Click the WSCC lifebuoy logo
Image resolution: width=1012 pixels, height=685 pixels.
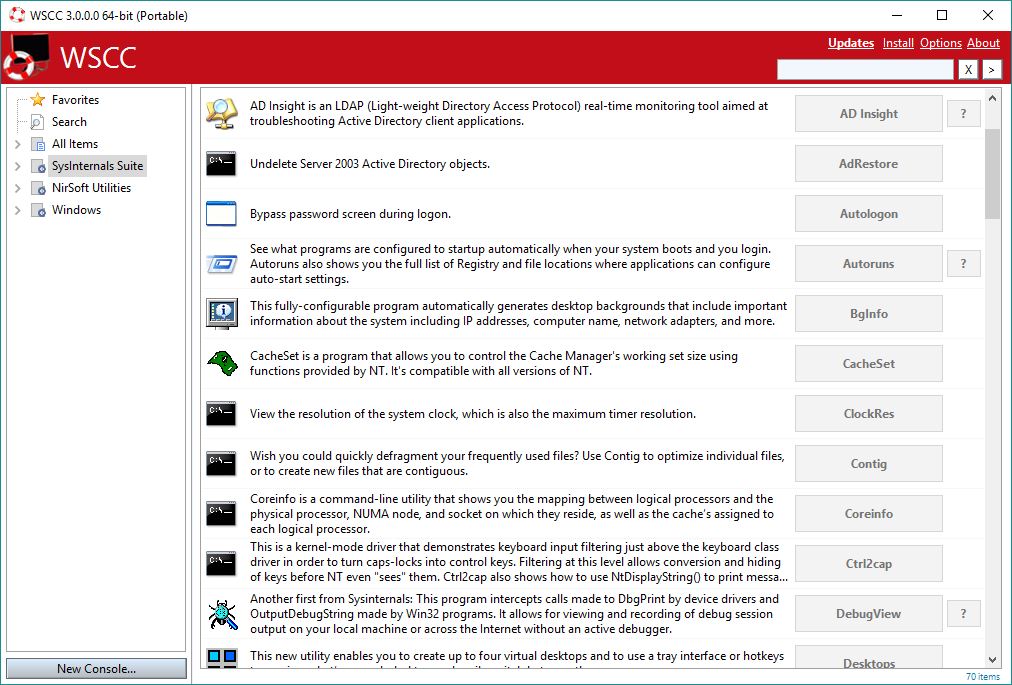pyautogui.click(x=26, y=57)
